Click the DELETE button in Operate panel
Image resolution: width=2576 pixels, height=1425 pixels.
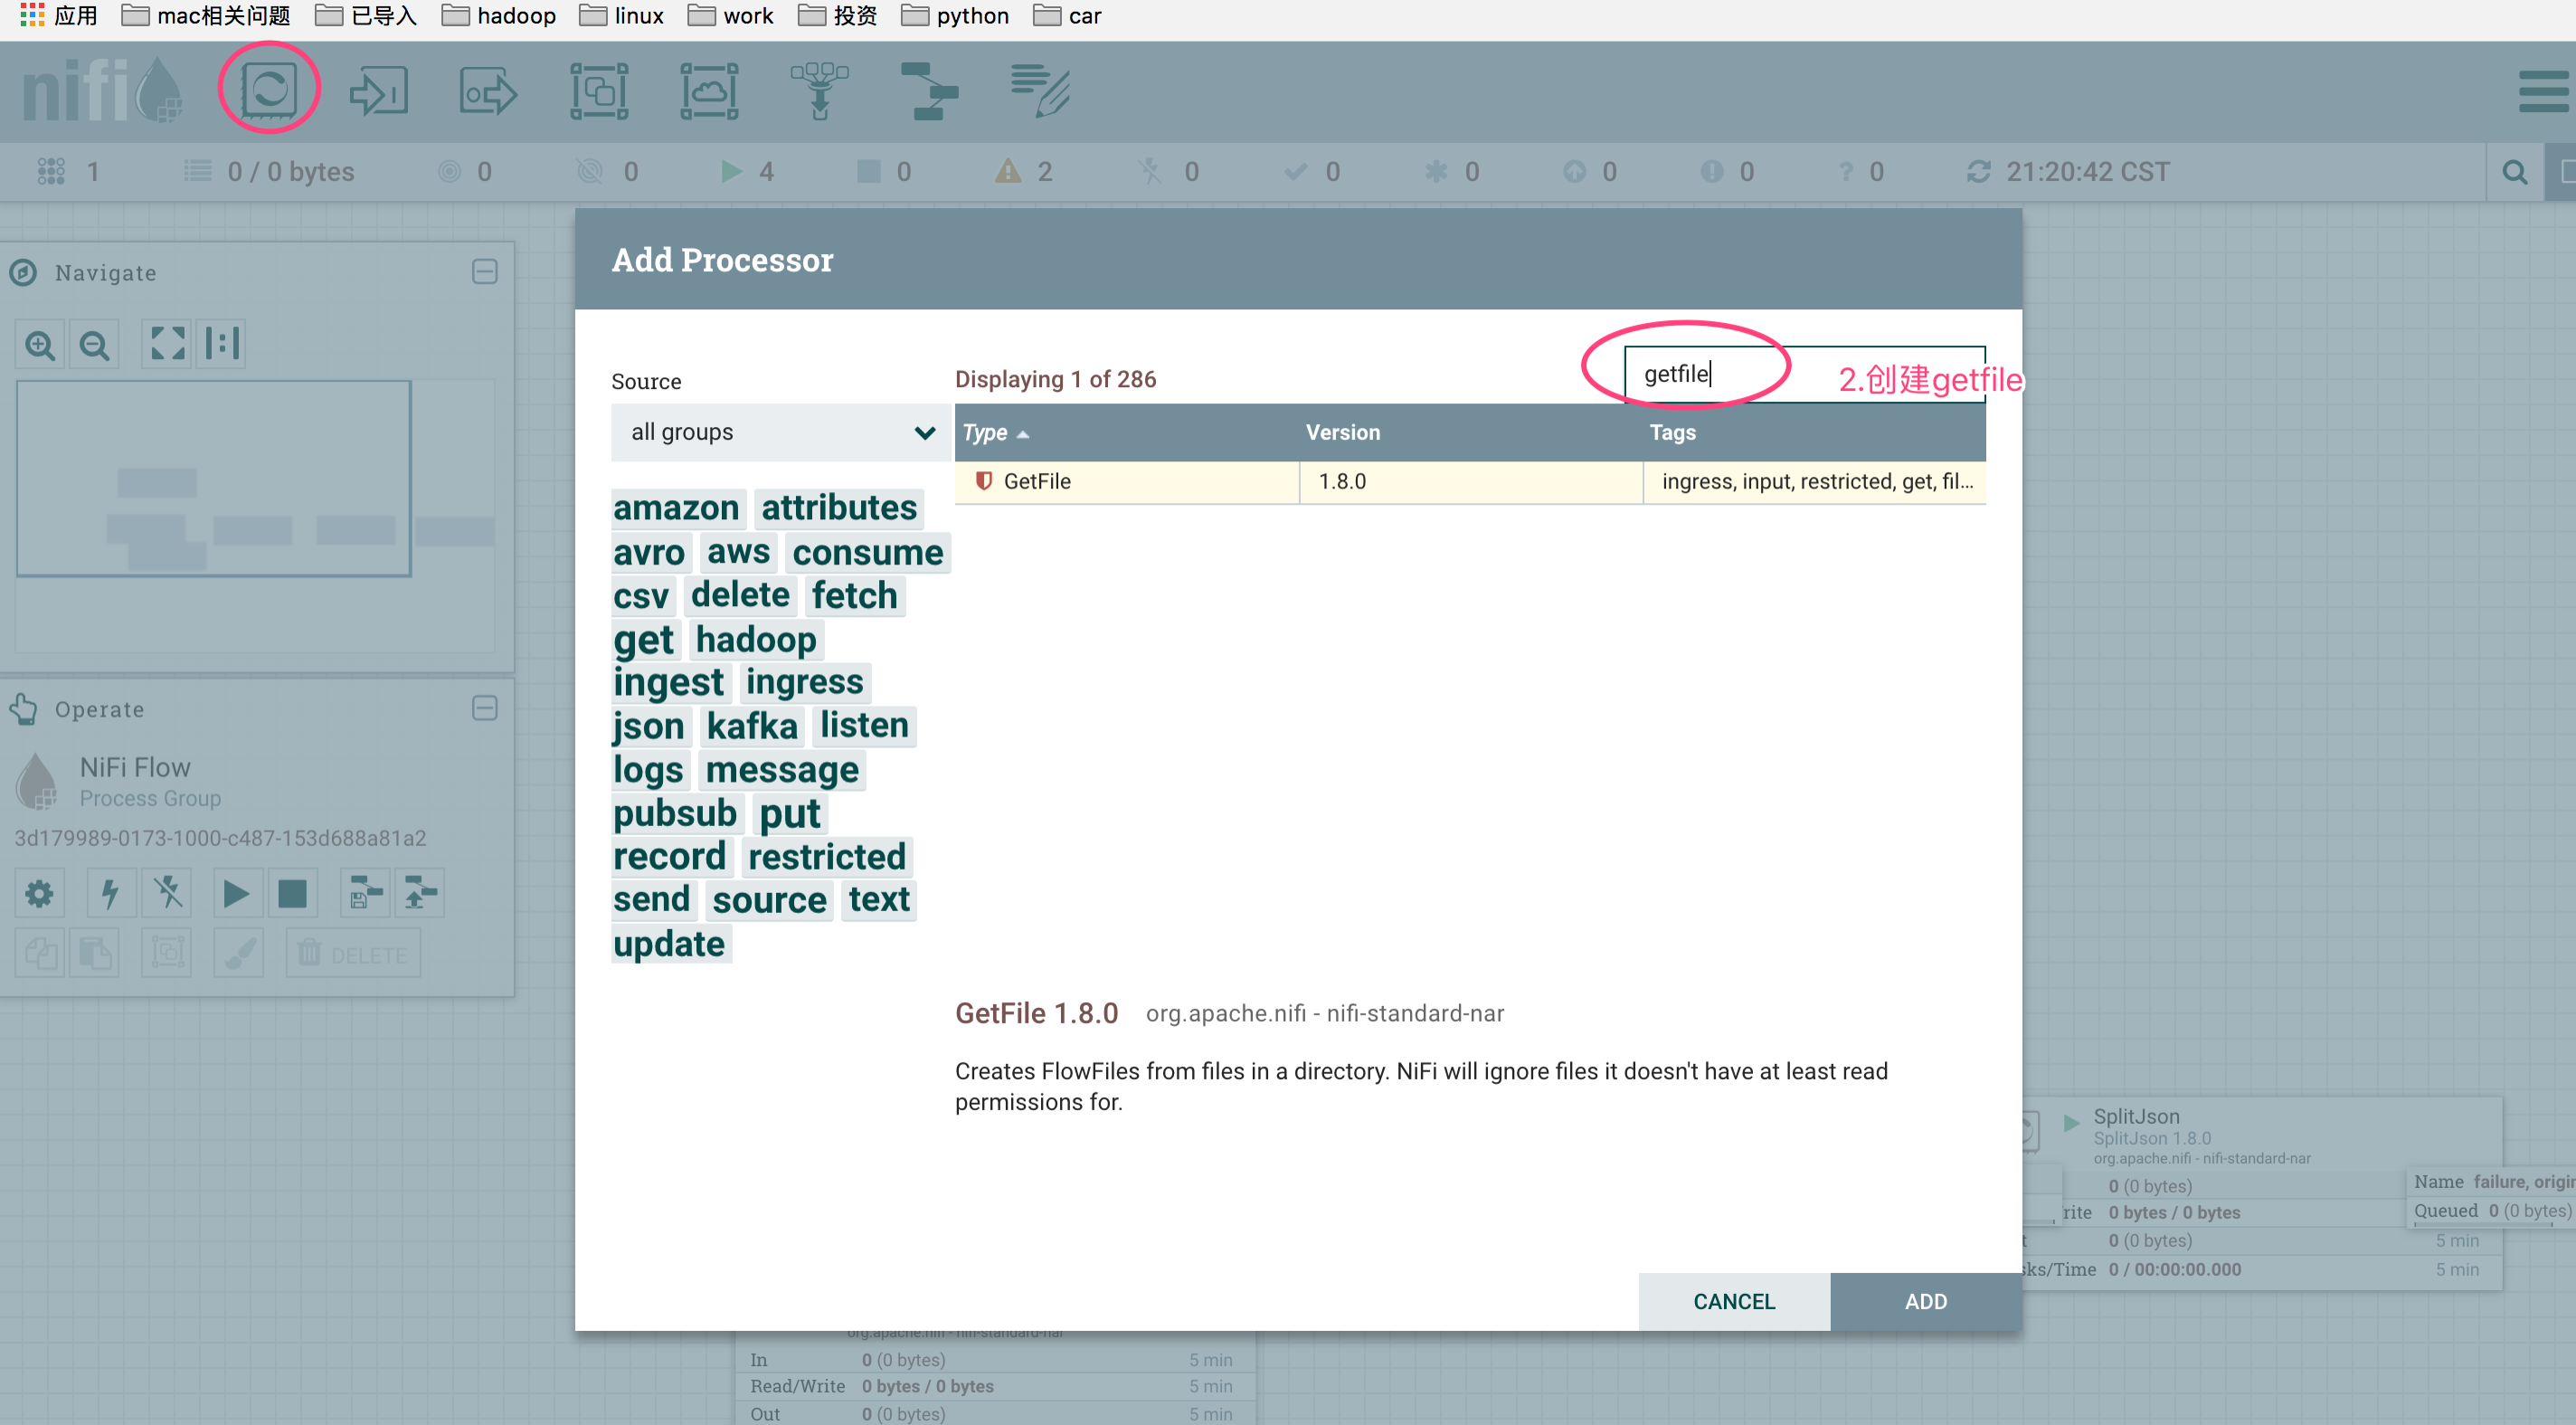coord(353,953)
